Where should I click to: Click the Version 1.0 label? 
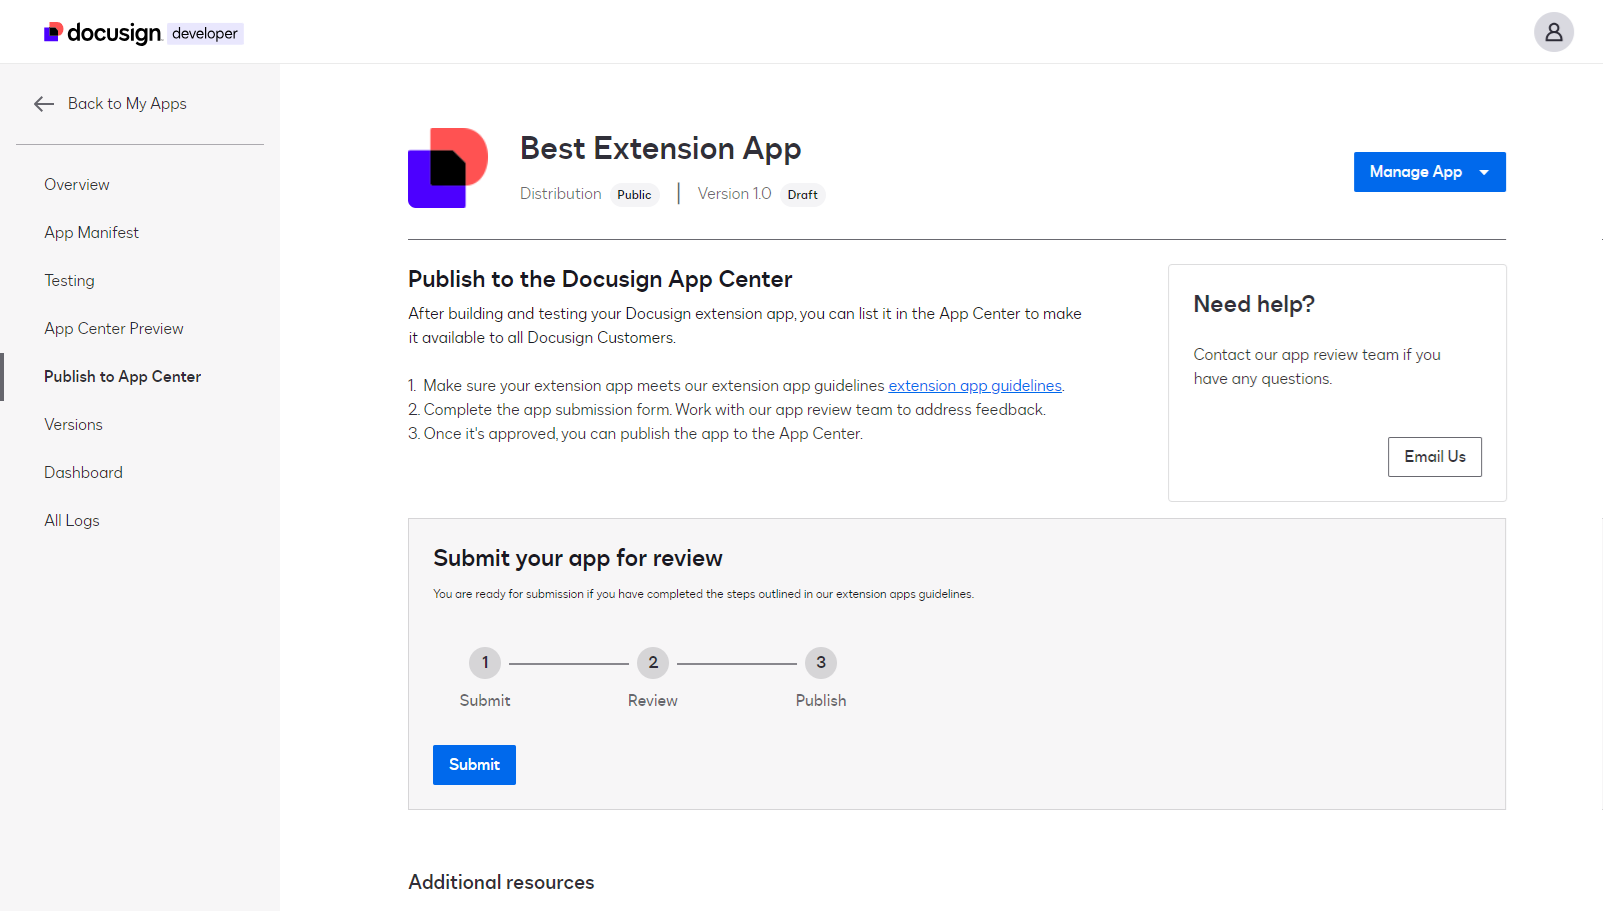click(734, 194)
